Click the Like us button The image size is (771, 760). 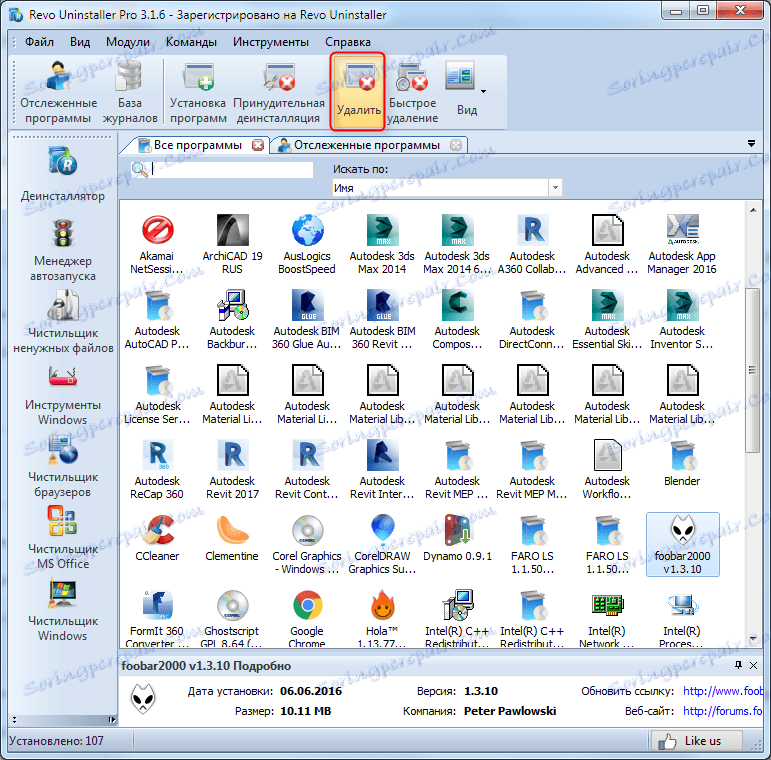click(x=696, y=741)
